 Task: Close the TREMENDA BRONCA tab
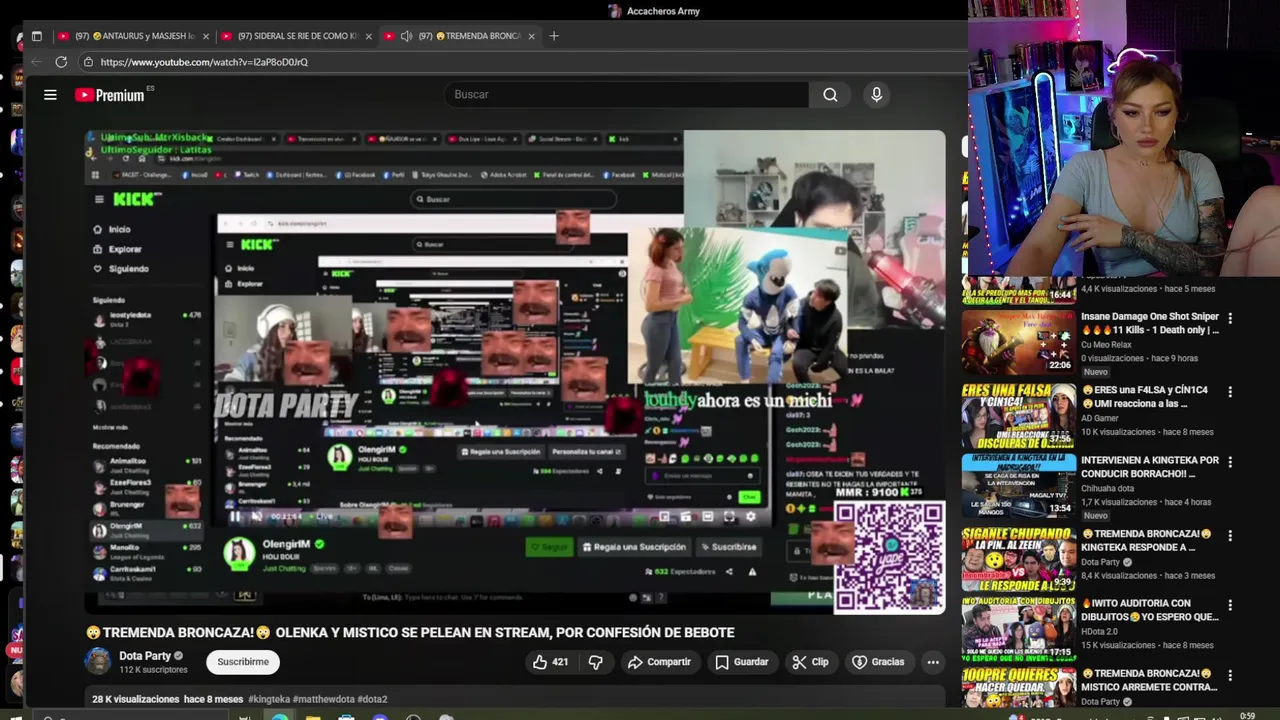(x=532, y=36)
